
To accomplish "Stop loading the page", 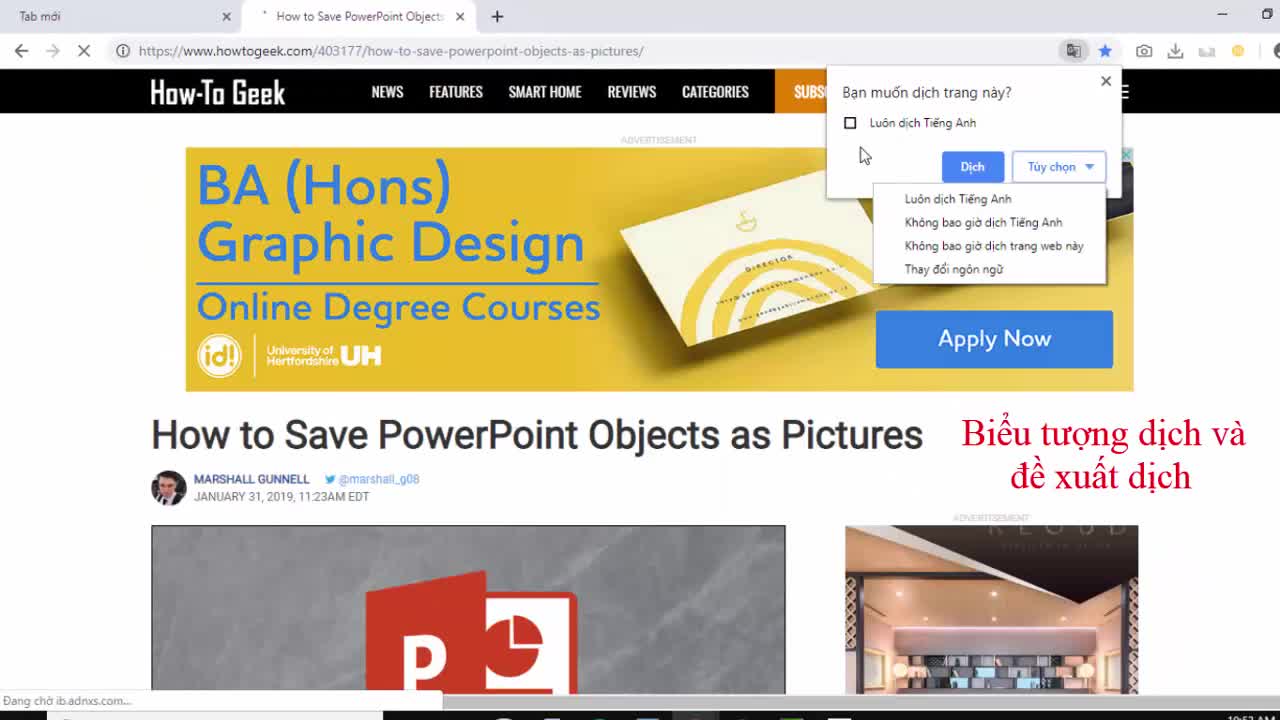I will [x=84, y=51].
